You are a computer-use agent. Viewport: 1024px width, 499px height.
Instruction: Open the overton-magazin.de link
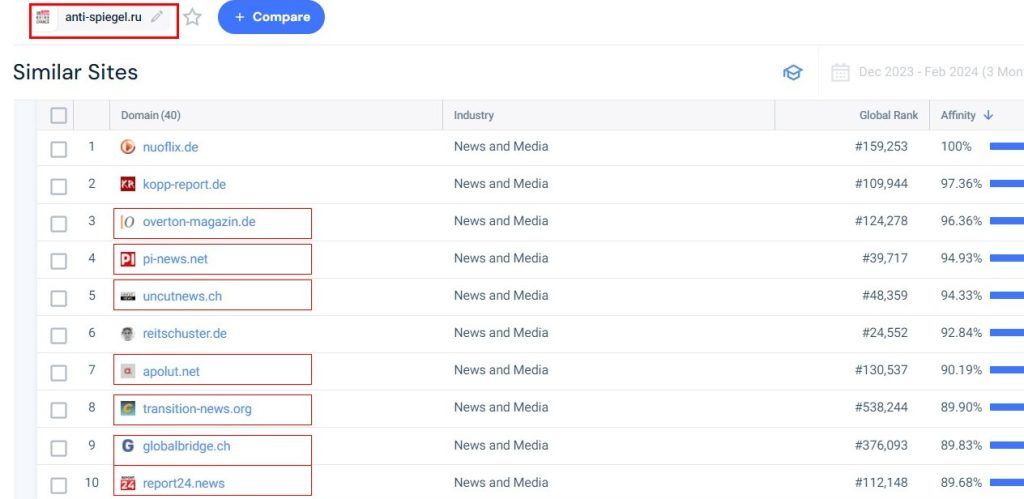[198, 222]
